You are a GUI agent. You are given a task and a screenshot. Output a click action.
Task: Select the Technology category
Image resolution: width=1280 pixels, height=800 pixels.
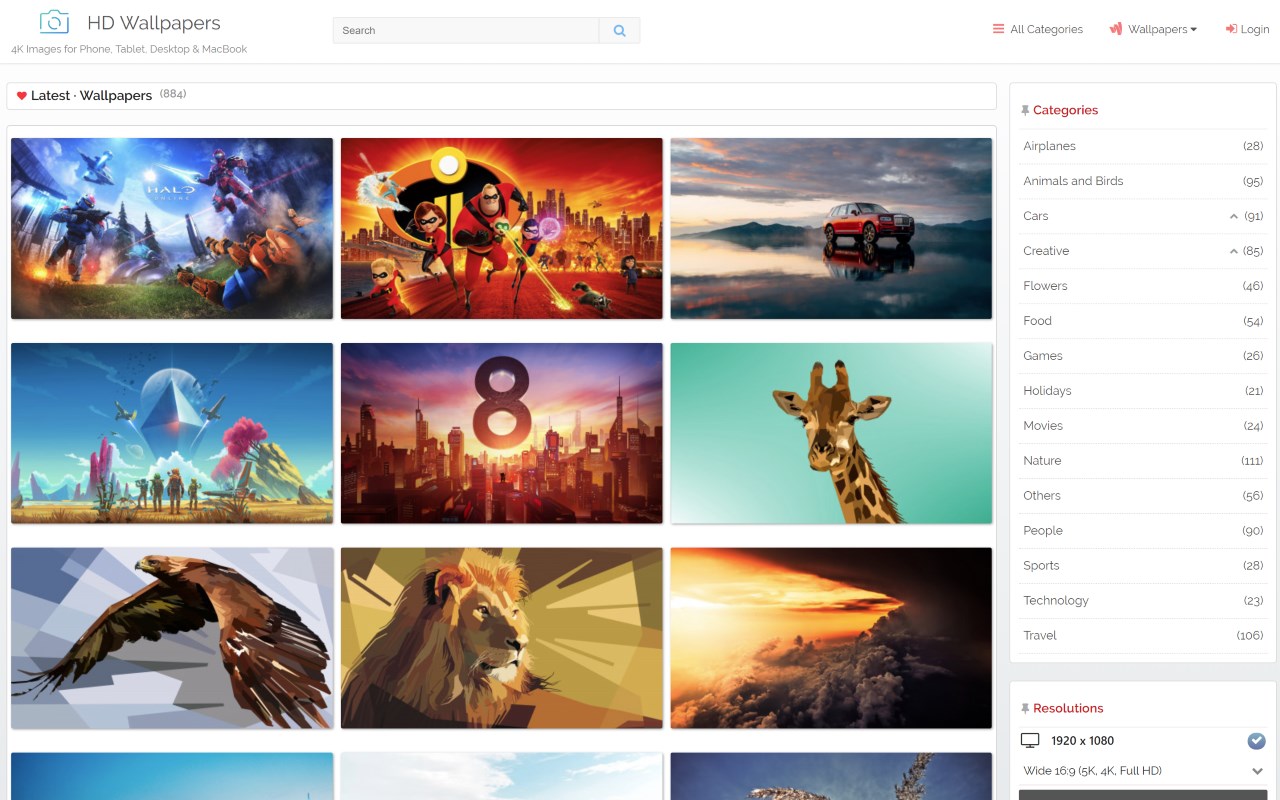1055,601
